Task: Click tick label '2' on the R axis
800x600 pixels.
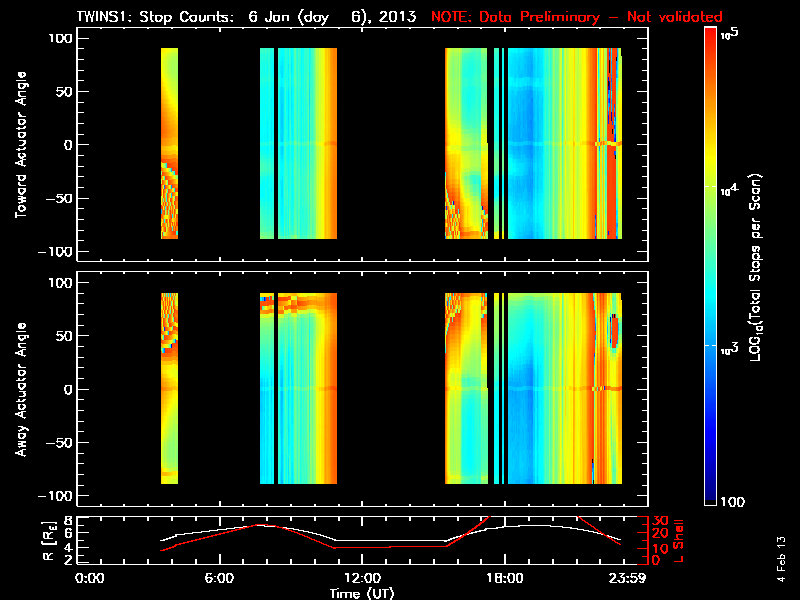Action: (x=68, y=560)
